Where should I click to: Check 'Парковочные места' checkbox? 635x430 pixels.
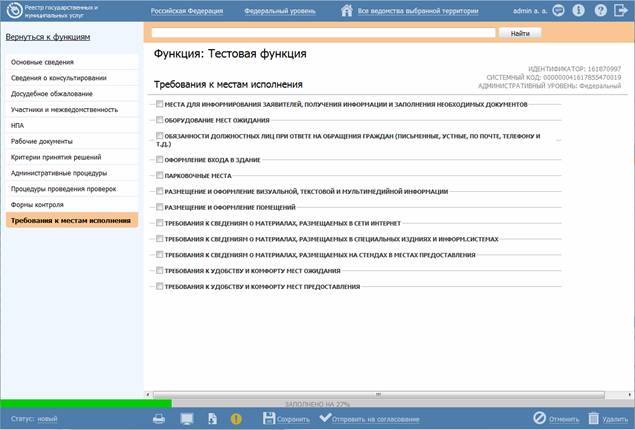(160, 175)
